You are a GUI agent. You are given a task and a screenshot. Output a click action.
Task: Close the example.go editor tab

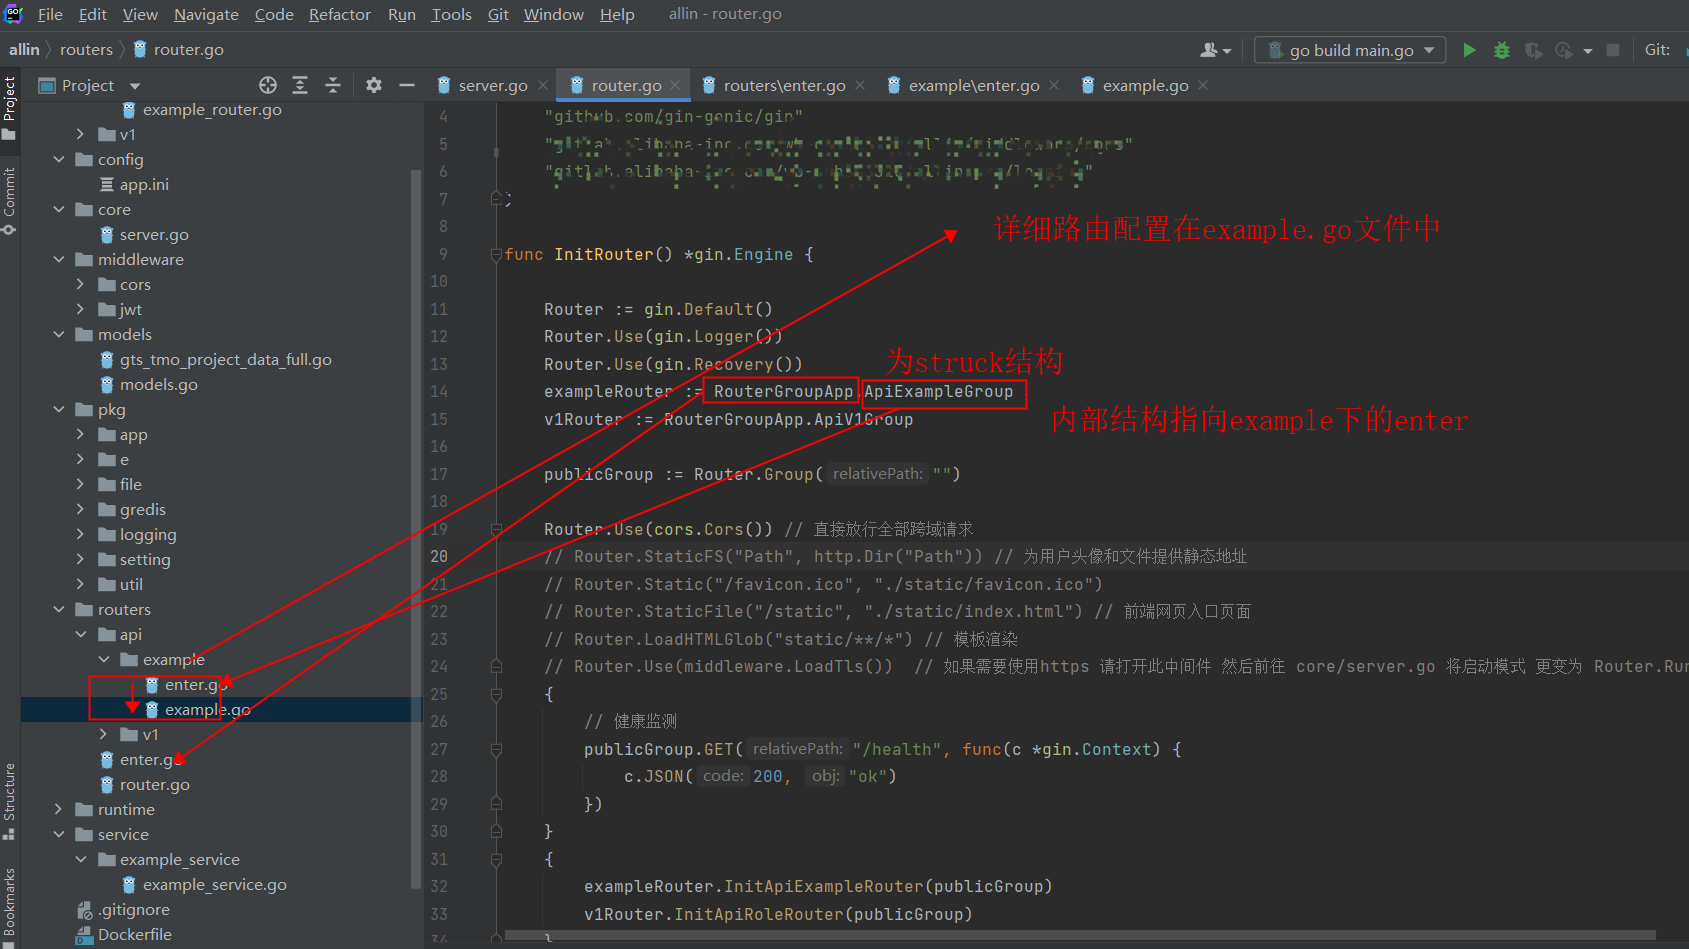tap(1203, 86)
